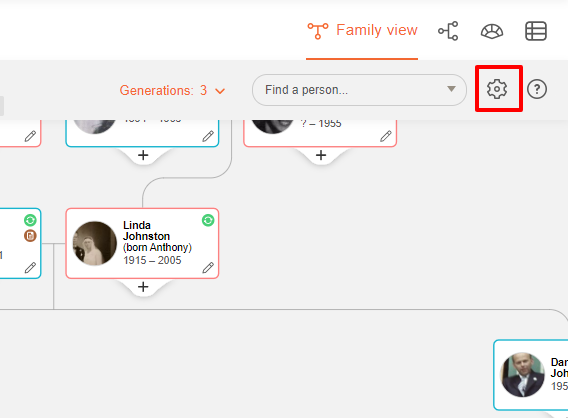Expand plus button below Linda Johnston
The width and height of the screenshot is (568, 418).
pyautogui.click(x=143, y=287)
